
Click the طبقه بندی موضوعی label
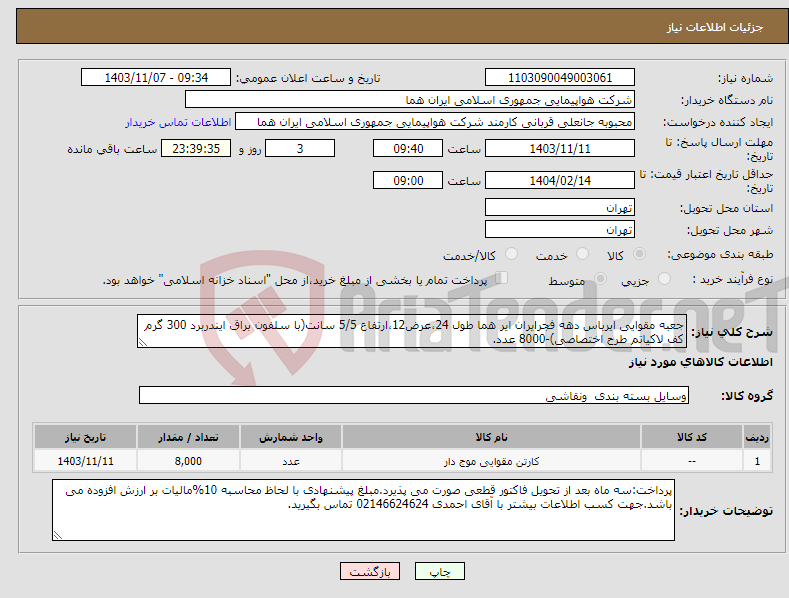(x=720, y=255)
